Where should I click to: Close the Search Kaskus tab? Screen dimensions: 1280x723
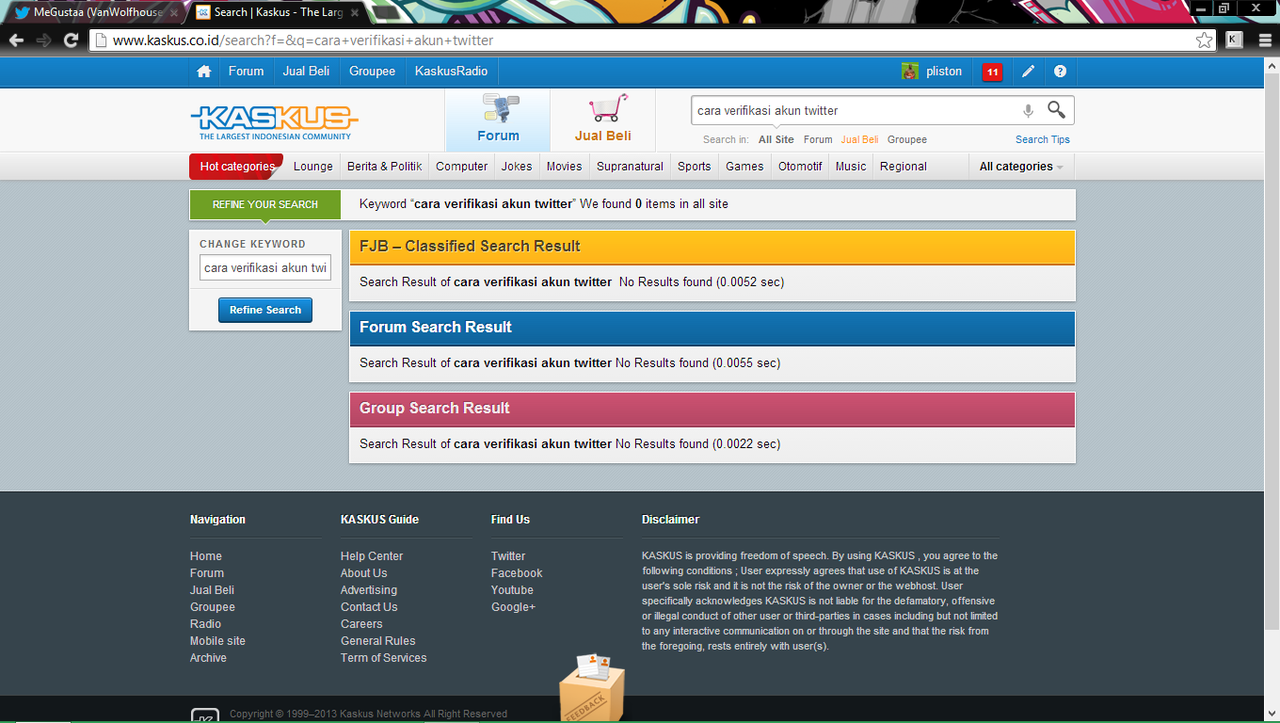[353, 12]
